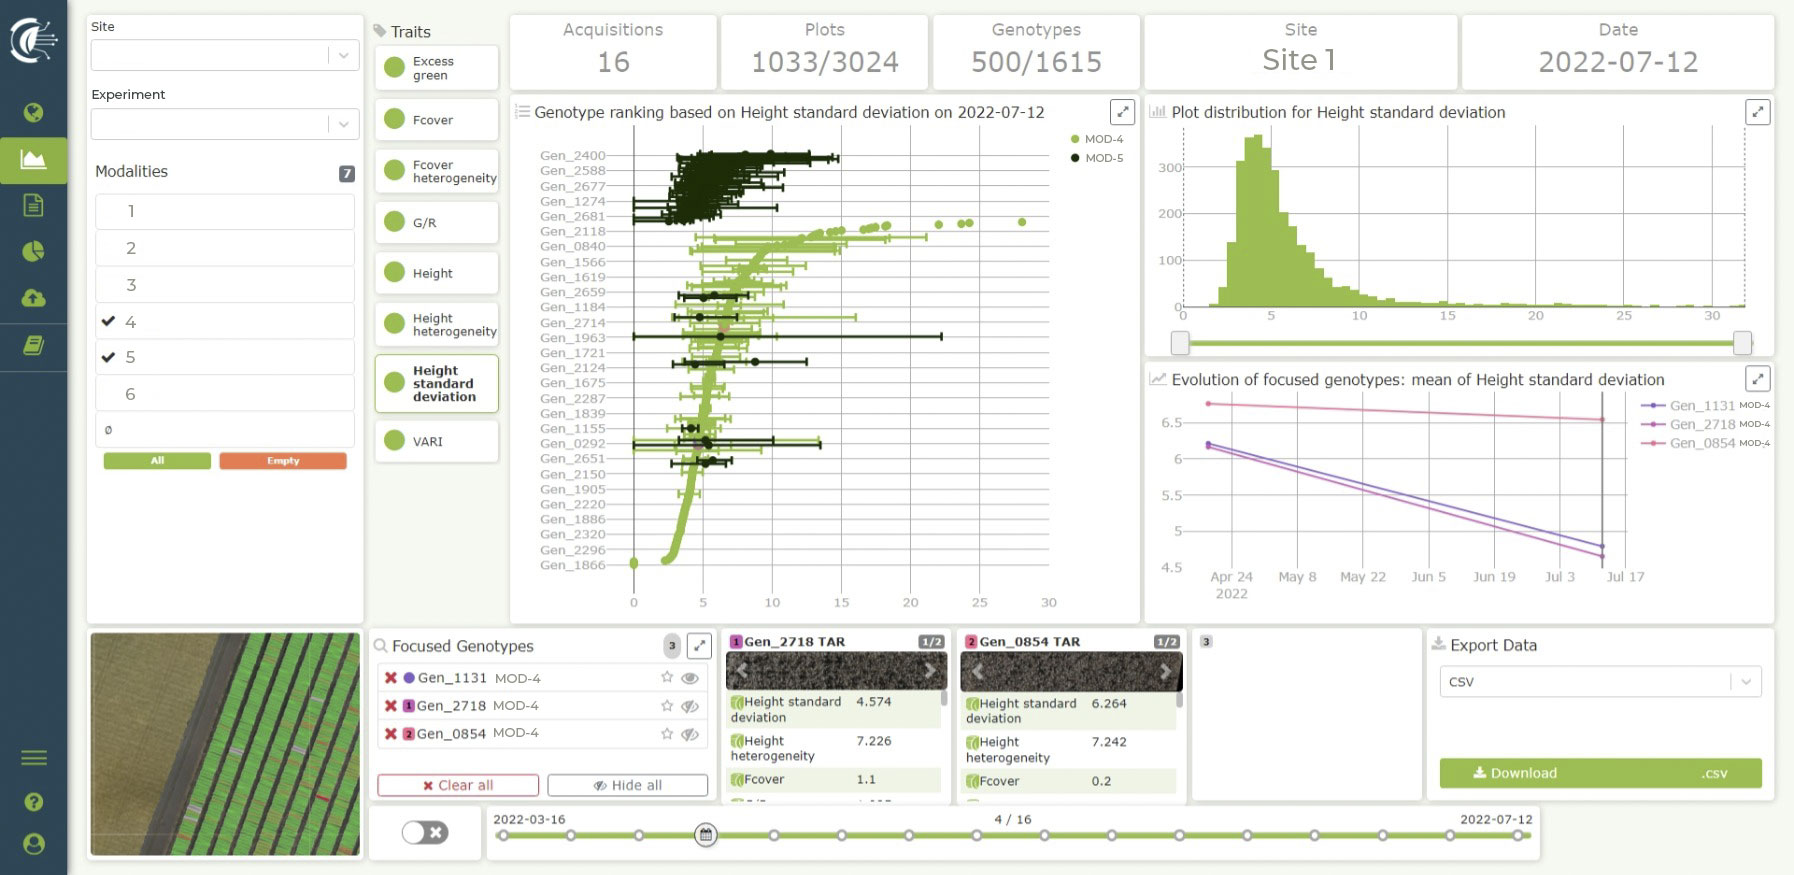
Task: Open the cloud upload page in sidebar
Action: [x=33, y=298]
